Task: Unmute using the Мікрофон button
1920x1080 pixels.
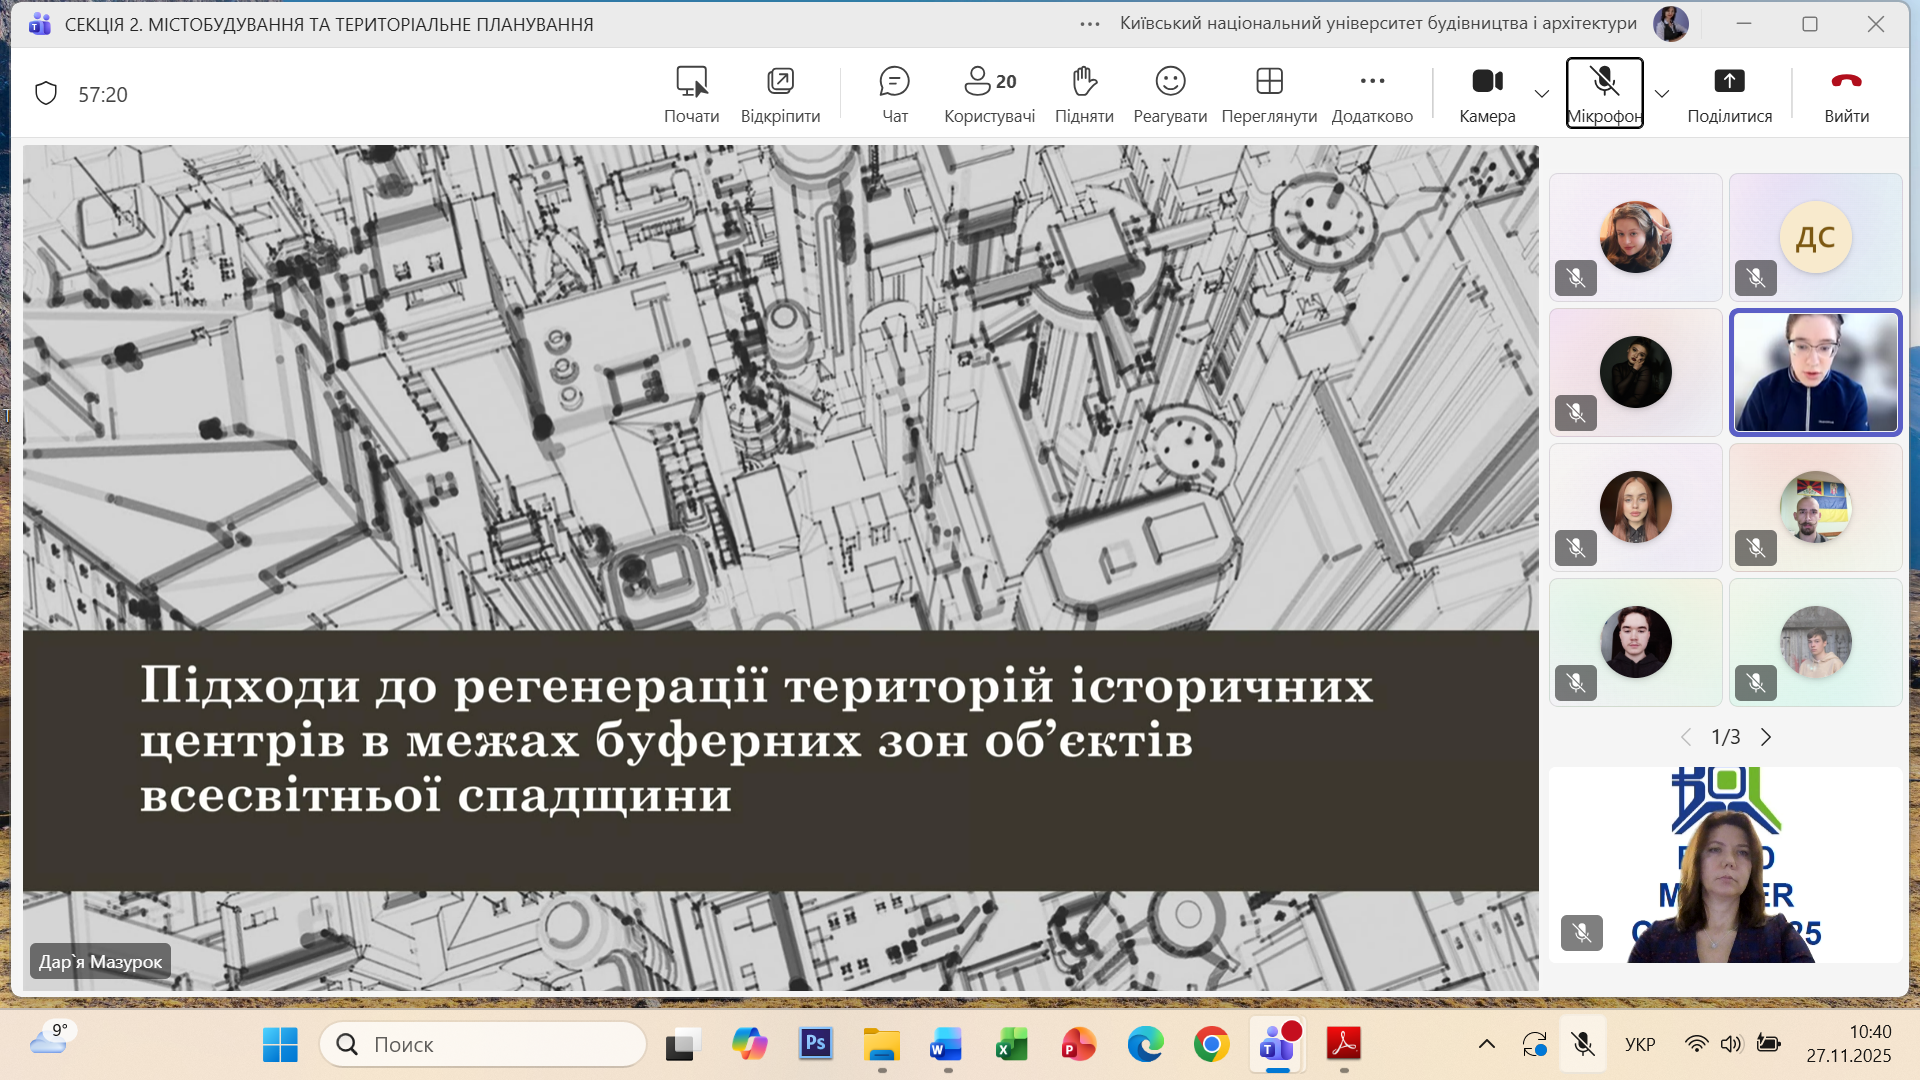Action: [x=1604, y=93]
